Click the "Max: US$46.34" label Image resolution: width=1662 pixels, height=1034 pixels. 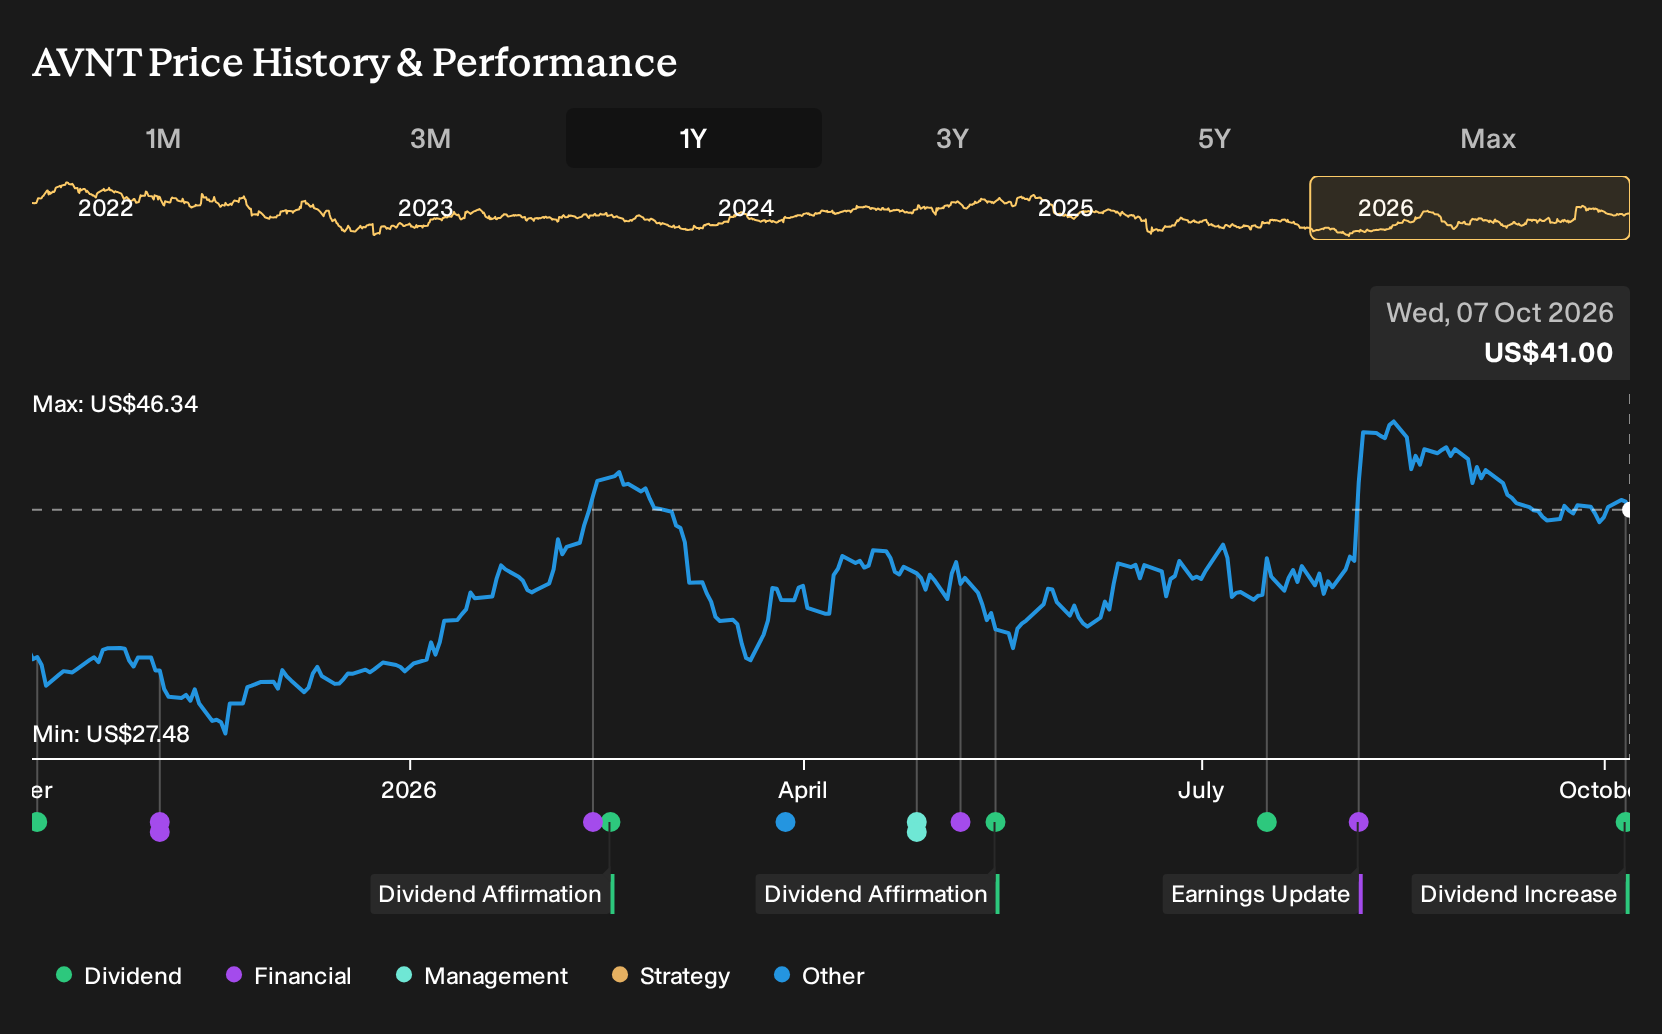point(115,404)
